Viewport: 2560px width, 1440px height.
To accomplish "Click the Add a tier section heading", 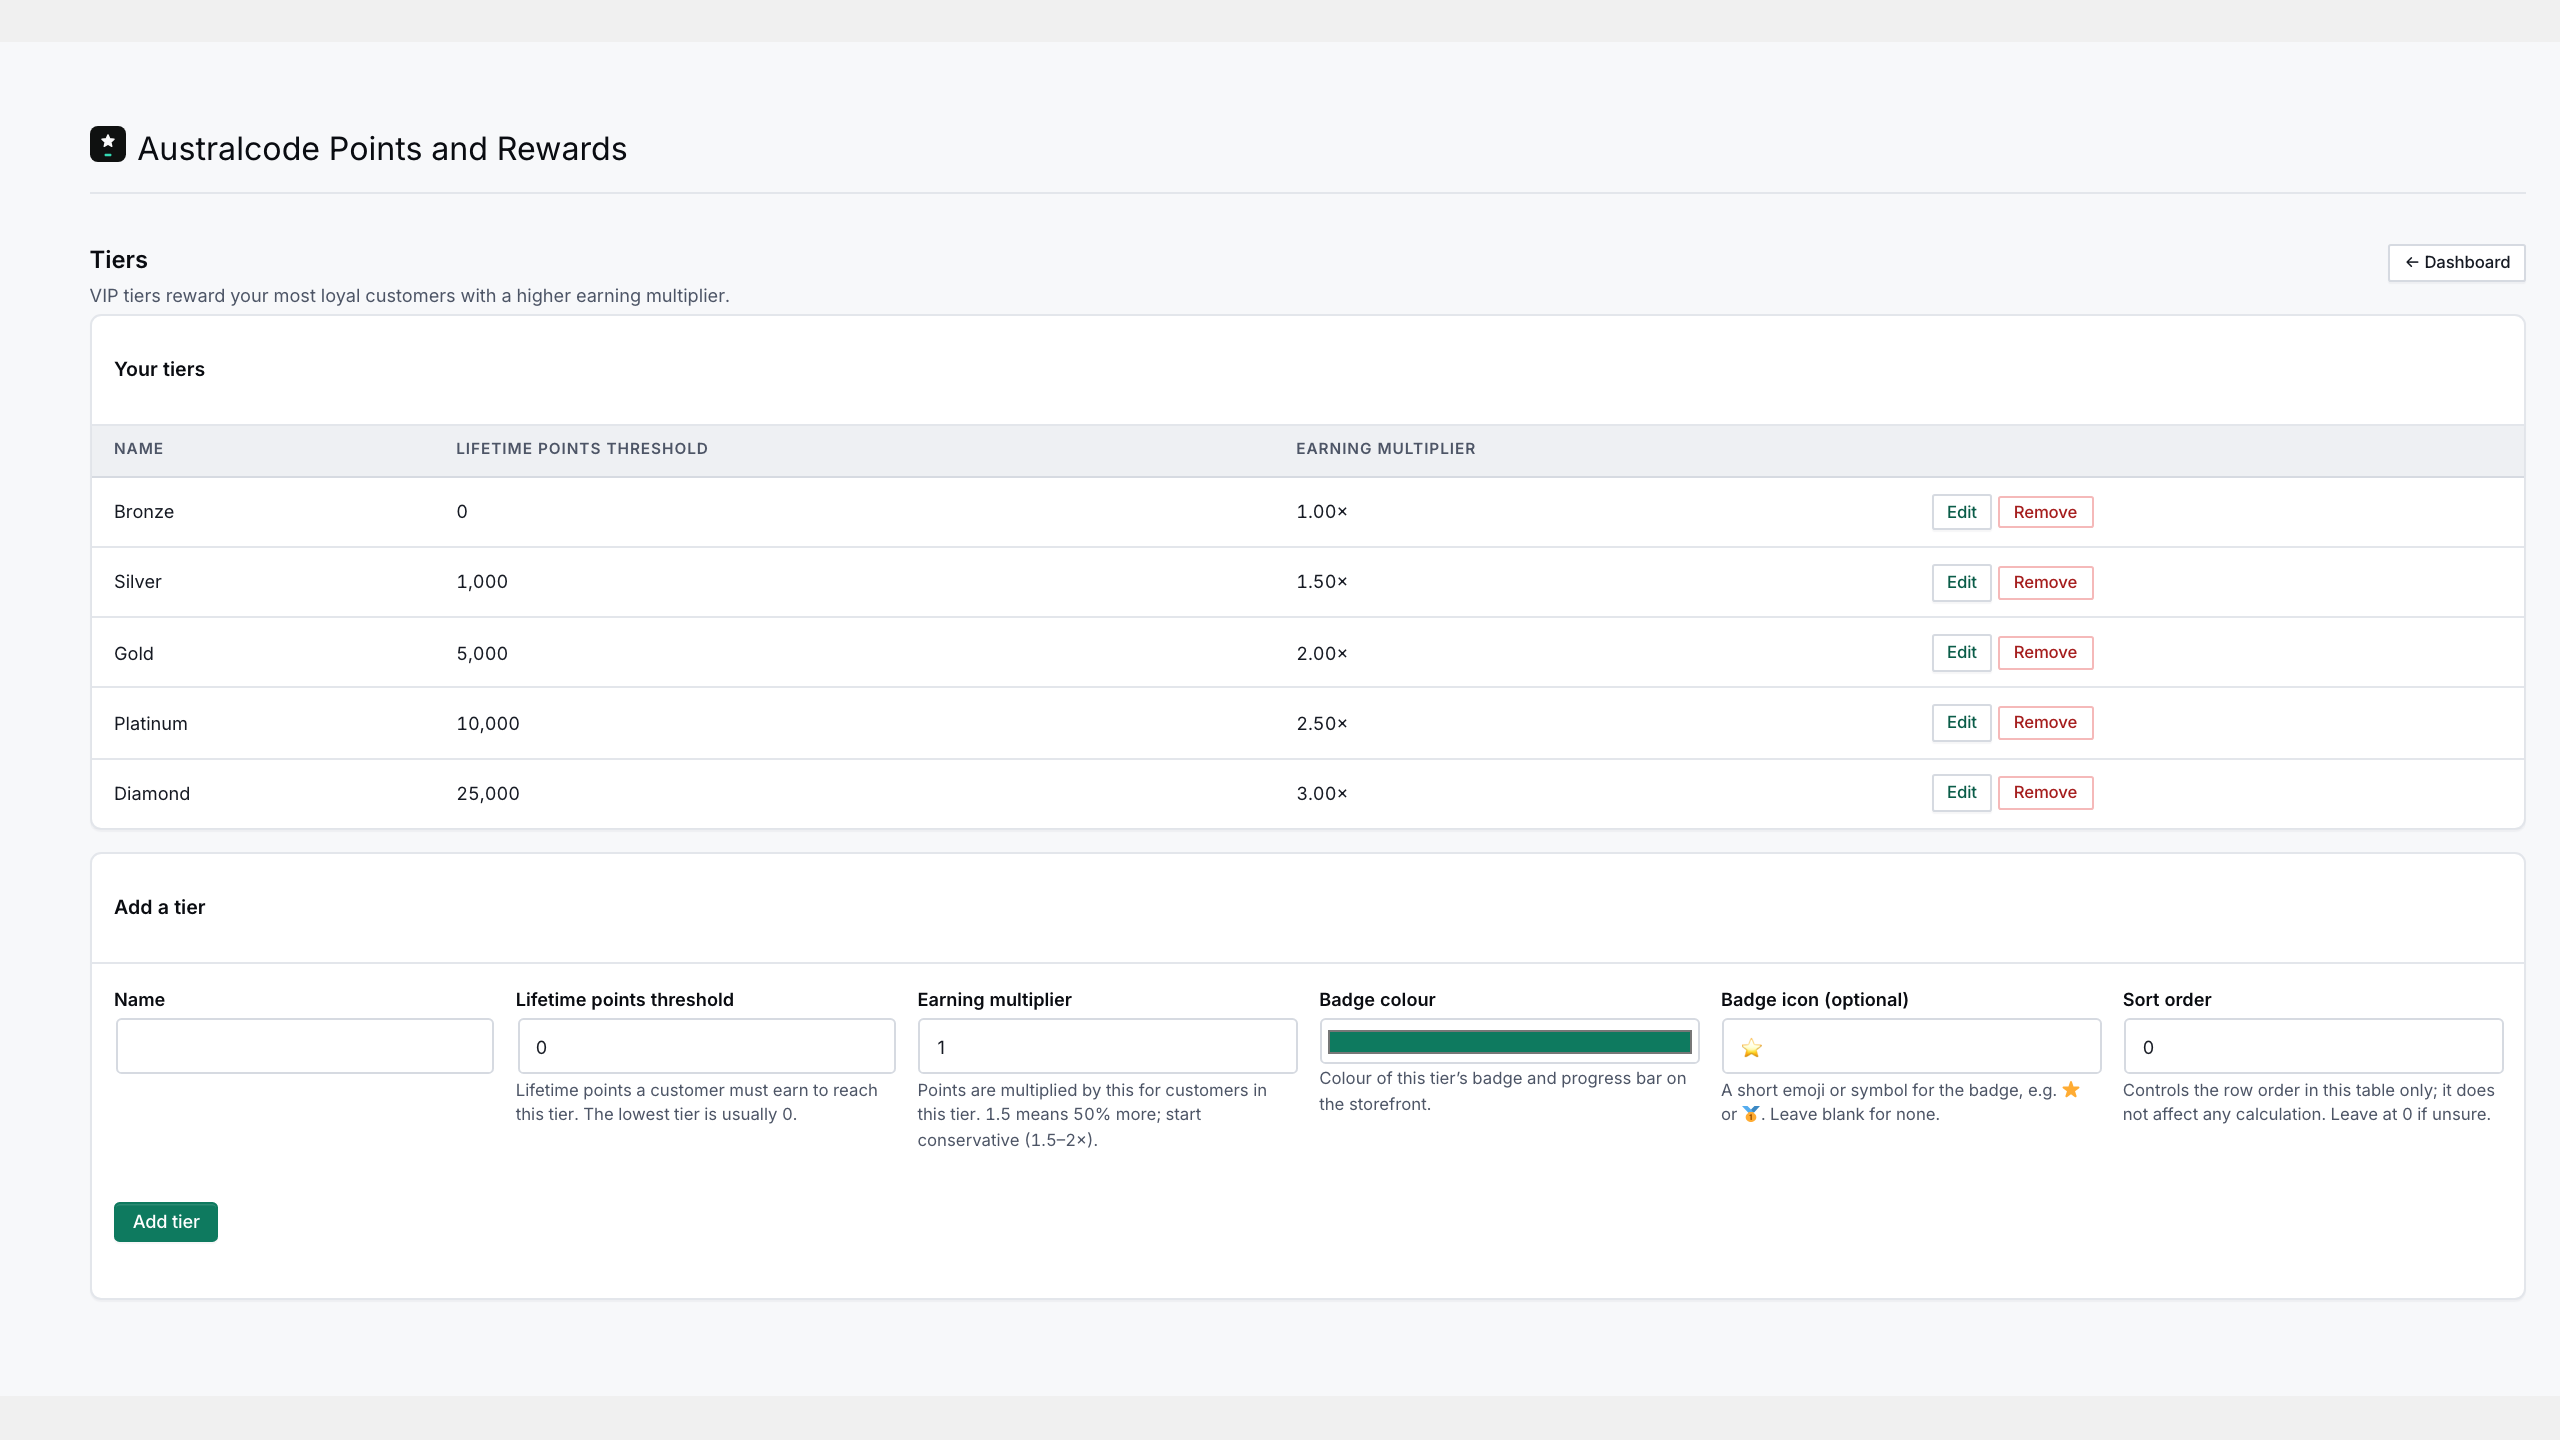I will click(x=160, y=907).
